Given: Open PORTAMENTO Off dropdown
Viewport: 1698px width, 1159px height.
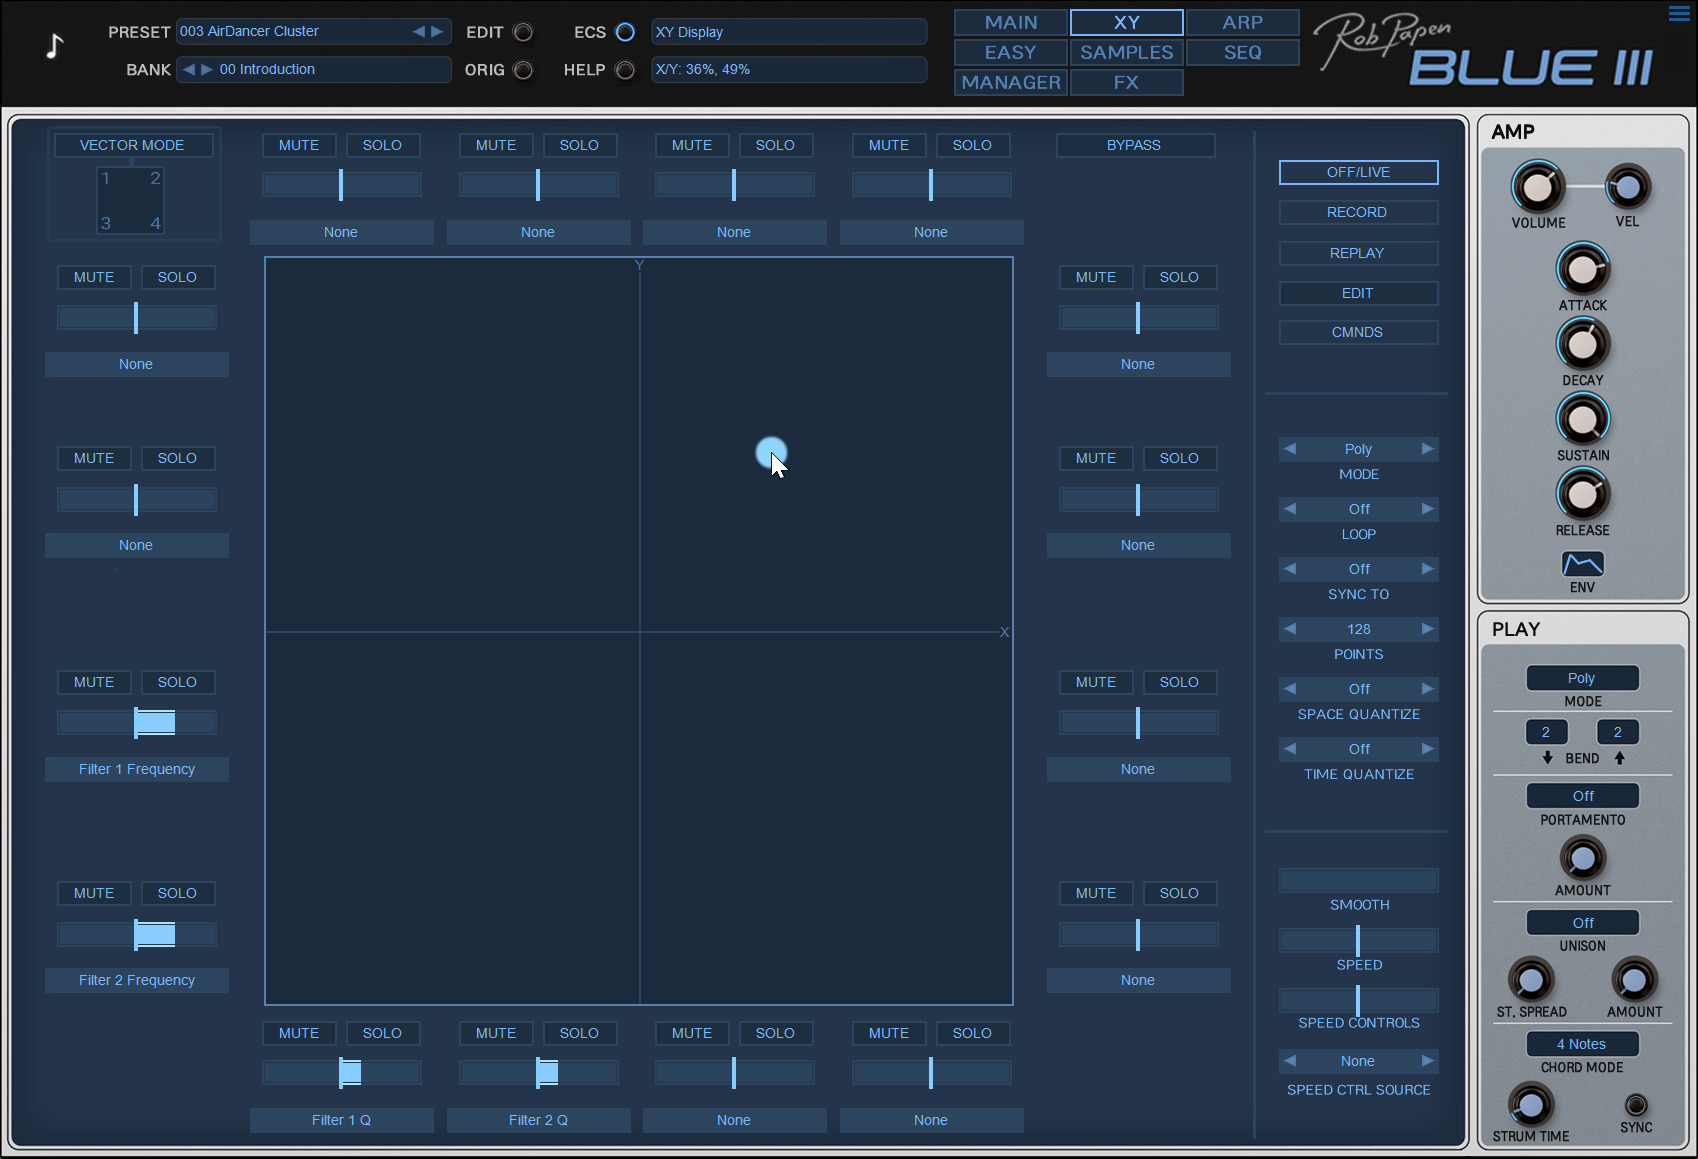Looking at the screenshot, I should point(1582,796).
